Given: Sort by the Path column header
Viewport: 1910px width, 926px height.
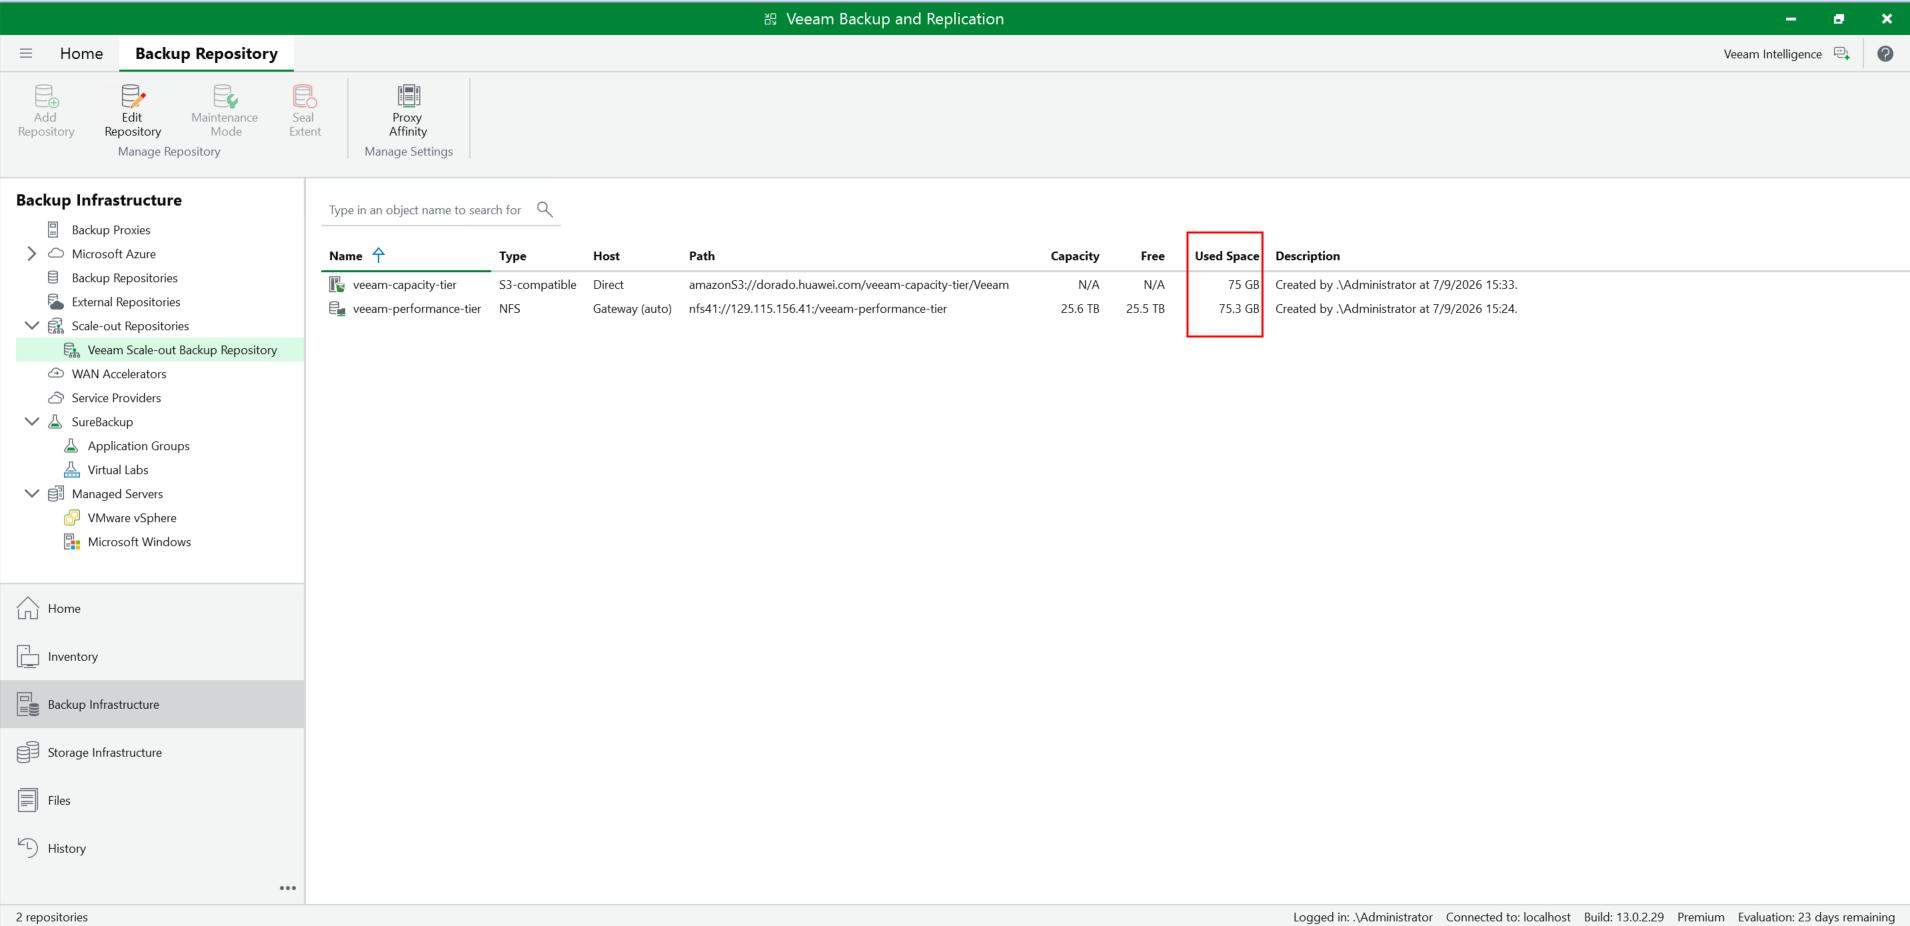Looking at the screenshot, I should pos(702,256).
